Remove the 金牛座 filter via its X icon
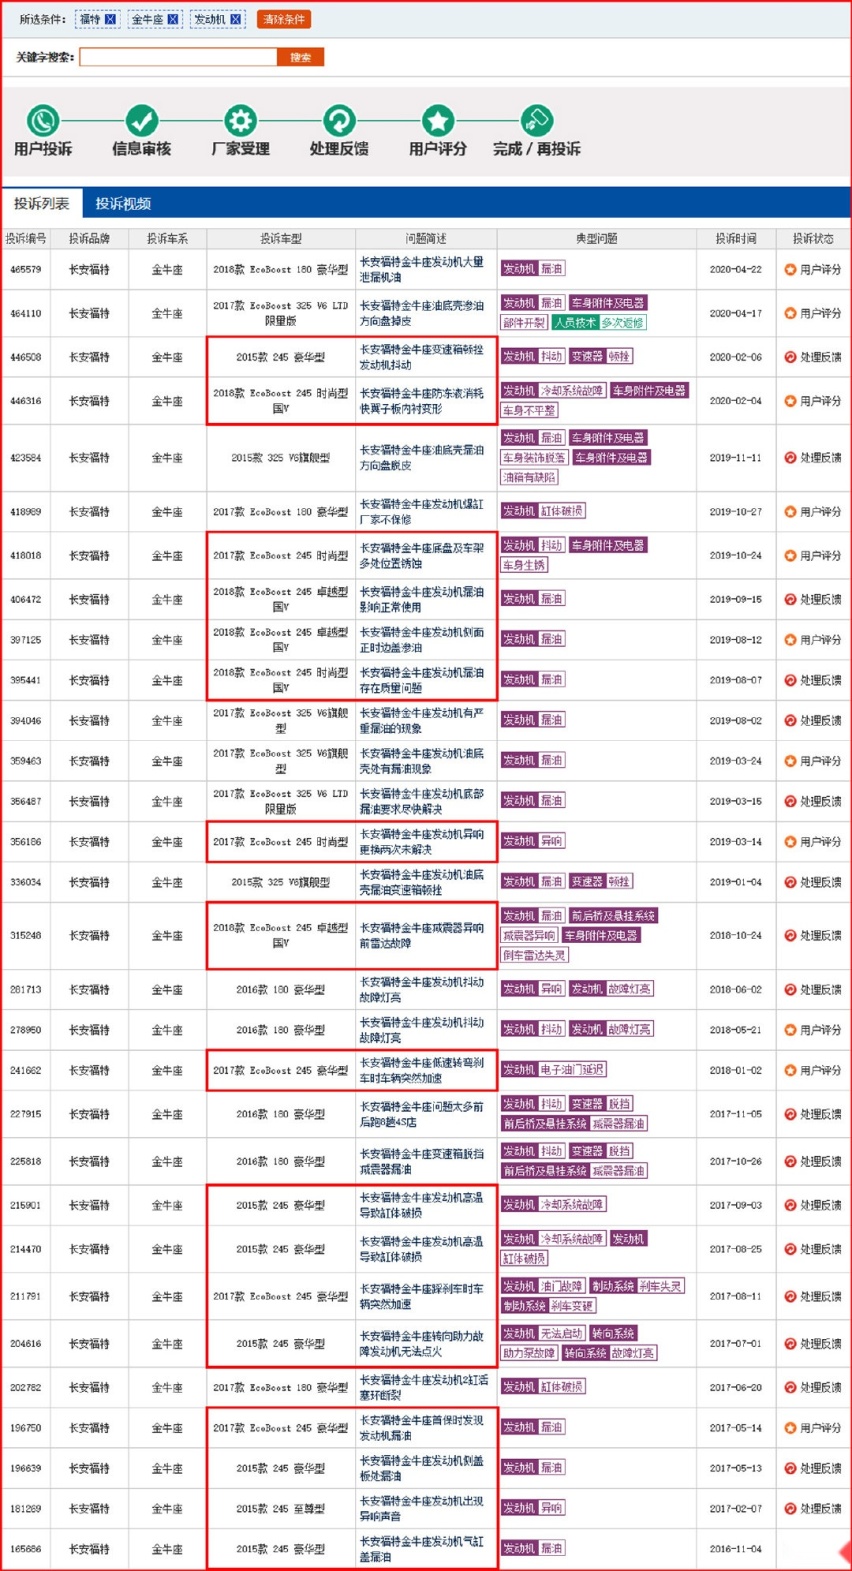The width and height of the screenshot is (852, 1571). [x=173, y=19]
